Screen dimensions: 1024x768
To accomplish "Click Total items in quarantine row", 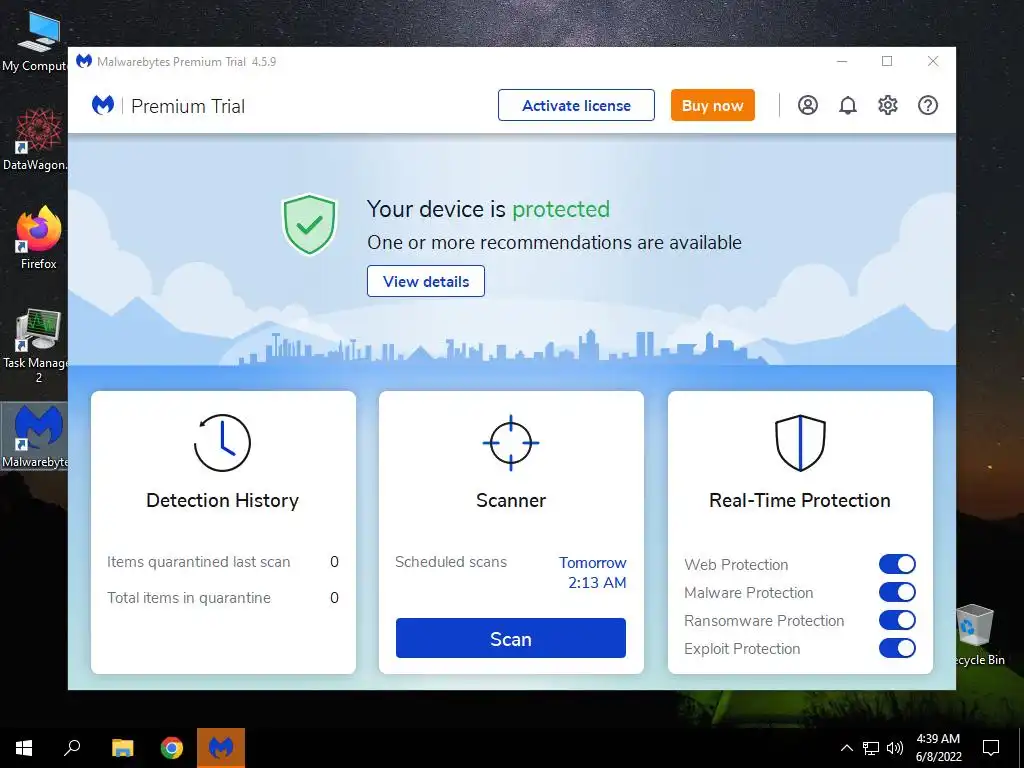I will [x=223, y=598].
